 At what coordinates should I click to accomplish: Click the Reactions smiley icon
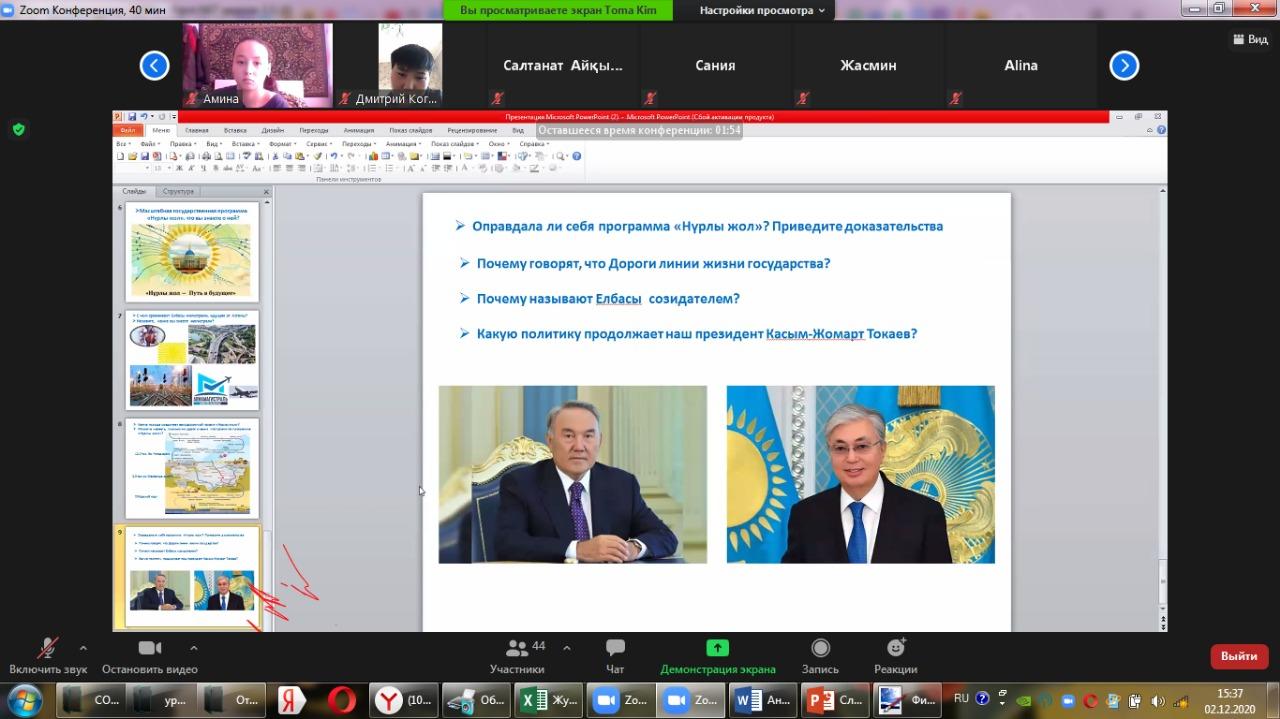pos(895,648)
